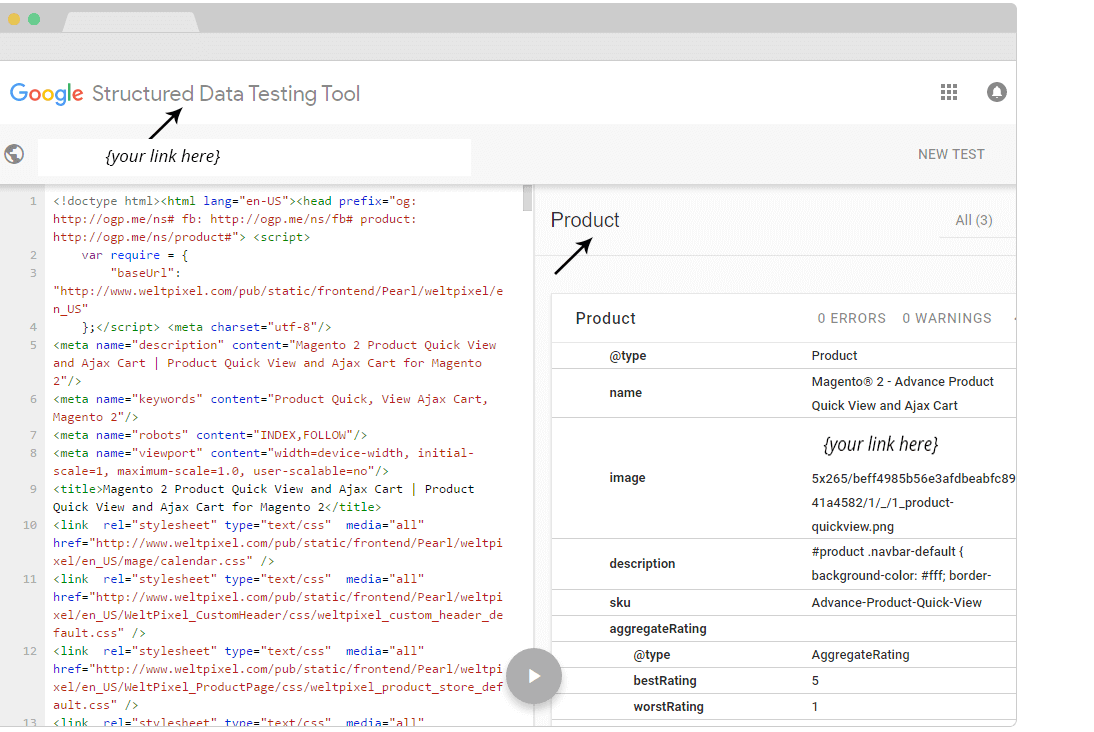The image size is (1094, 732).
Task: Select the browser tab at the top
Action: pos(130,21)
